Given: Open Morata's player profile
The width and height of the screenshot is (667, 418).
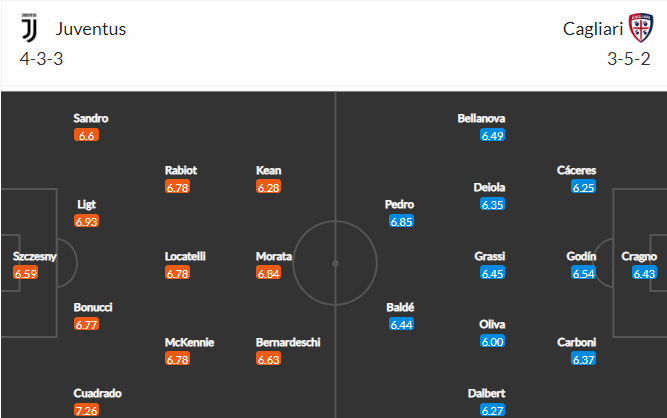Looking at the screenshot, I should pyautogui.click(x=274, y=256).
